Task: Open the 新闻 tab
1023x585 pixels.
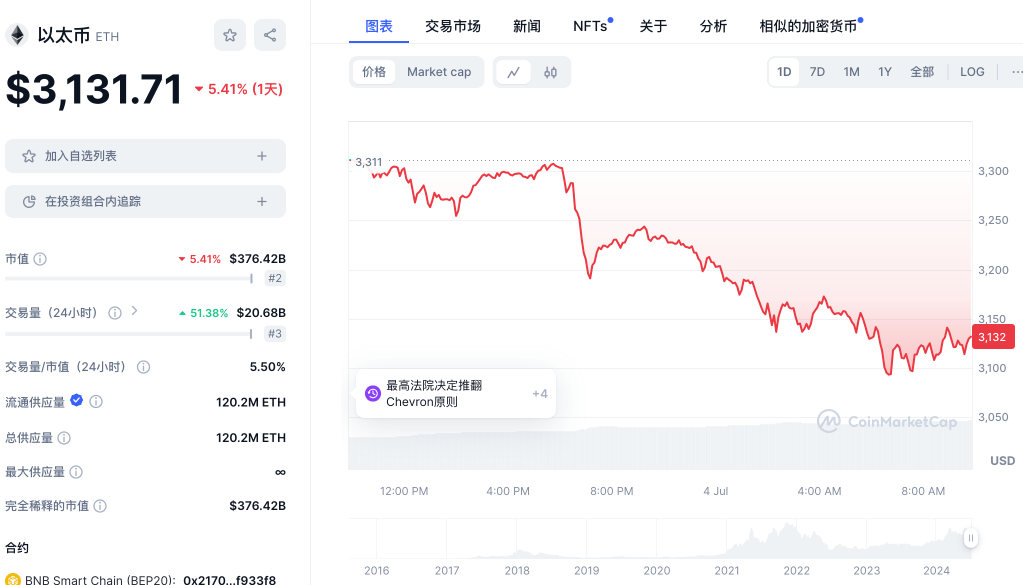Action: tap(527, 26)
